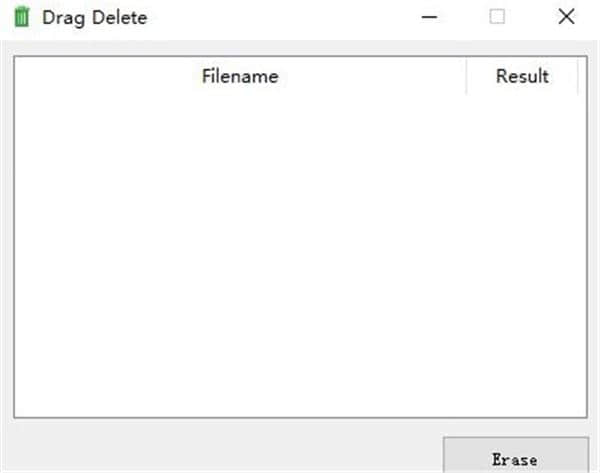Minimize the Drag Delete window

click(x=431, y=17)
